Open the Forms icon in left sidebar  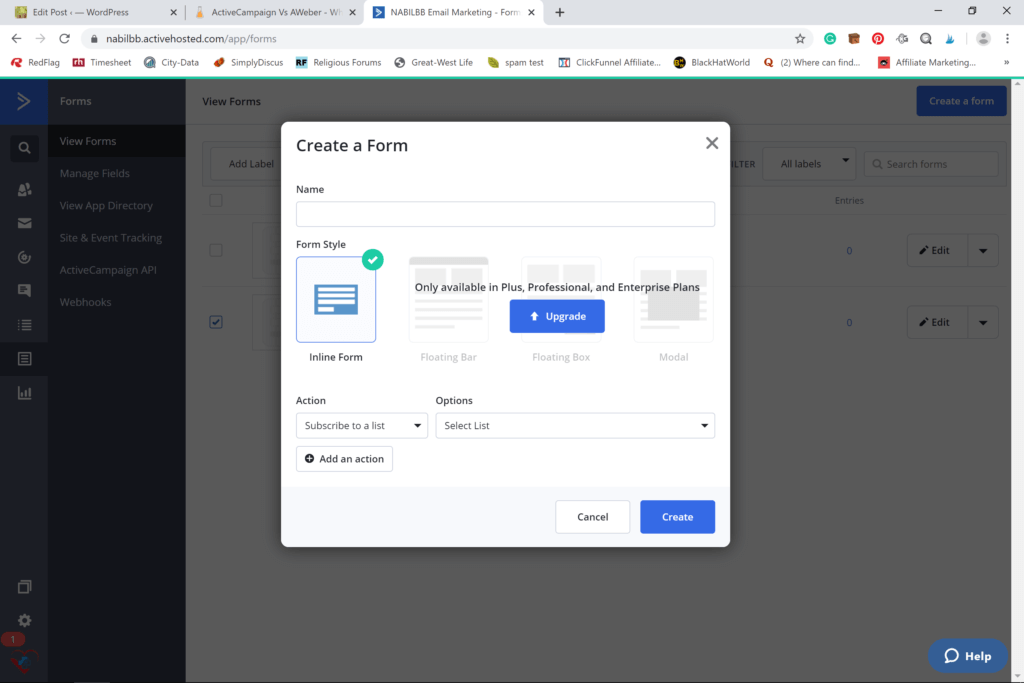point(24,358)
